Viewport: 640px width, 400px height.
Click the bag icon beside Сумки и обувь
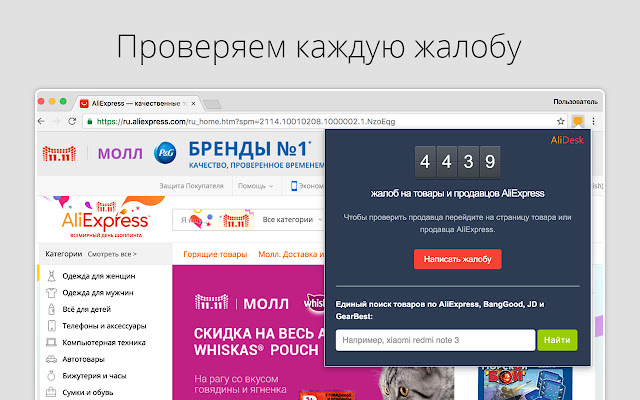point(51,392)
